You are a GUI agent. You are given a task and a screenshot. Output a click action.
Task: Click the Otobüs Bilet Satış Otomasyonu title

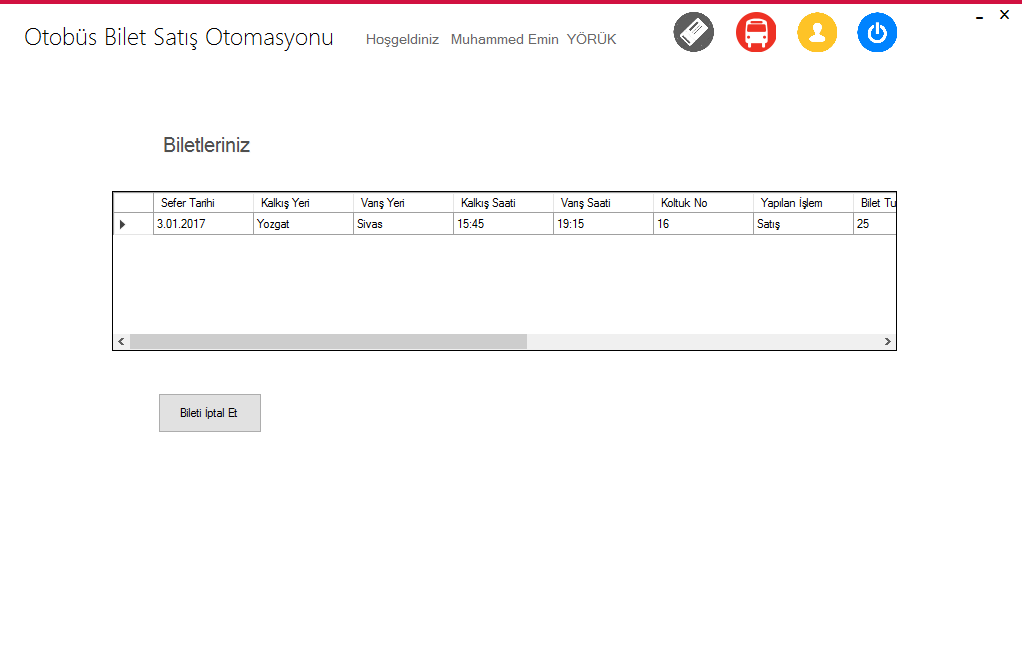tap(179, 37)
